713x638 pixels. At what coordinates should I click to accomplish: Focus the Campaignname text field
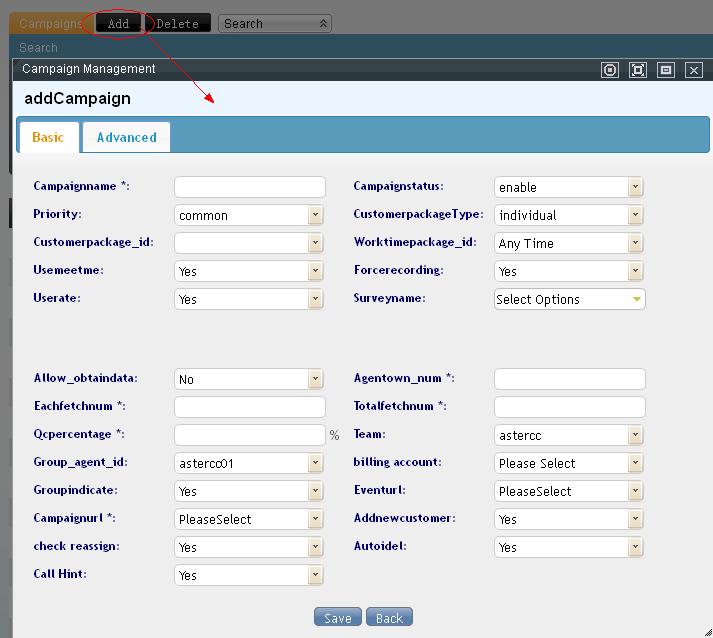point(250,187)
